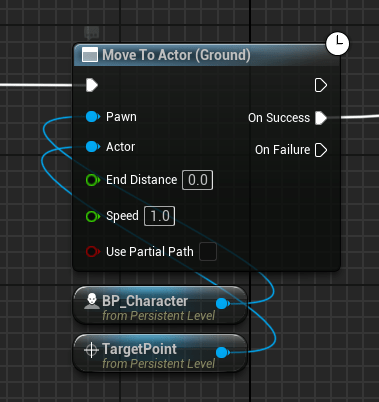Select the Move To Actor (Ground) node title
Image resolution: width=379 pixels, height=402 pixels.
[176, 55]
